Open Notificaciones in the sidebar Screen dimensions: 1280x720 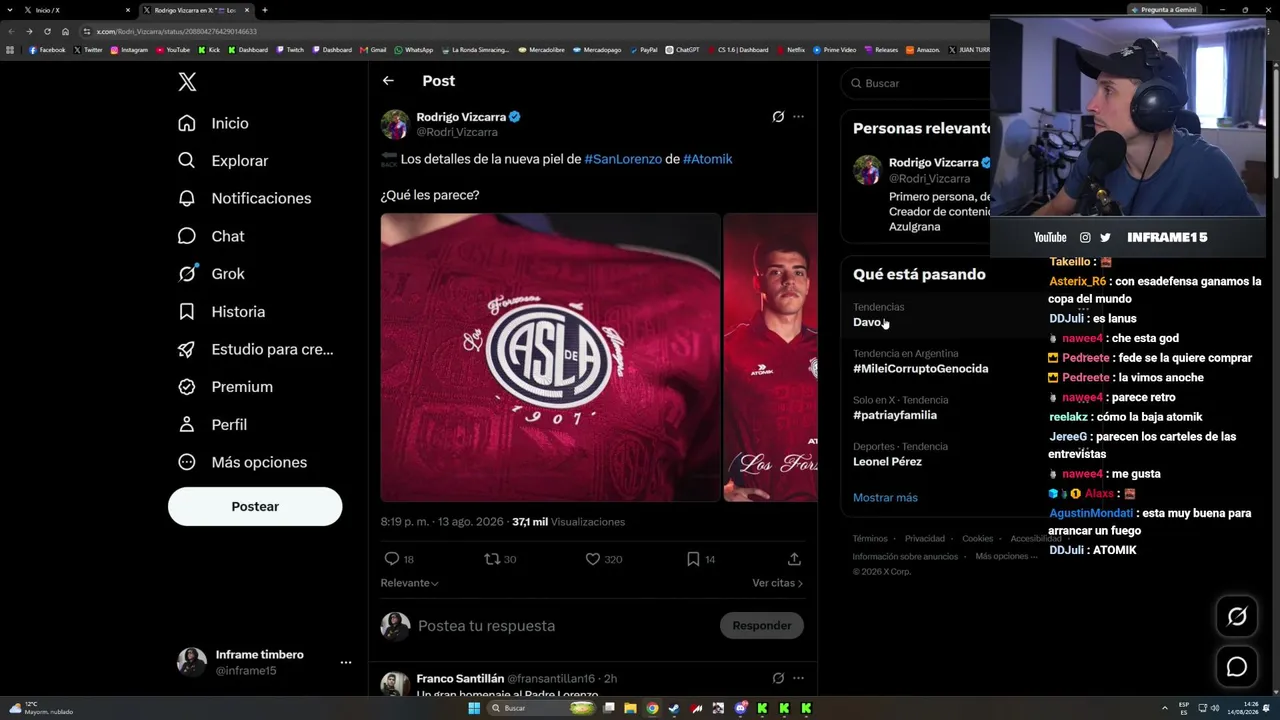(244, 198)
